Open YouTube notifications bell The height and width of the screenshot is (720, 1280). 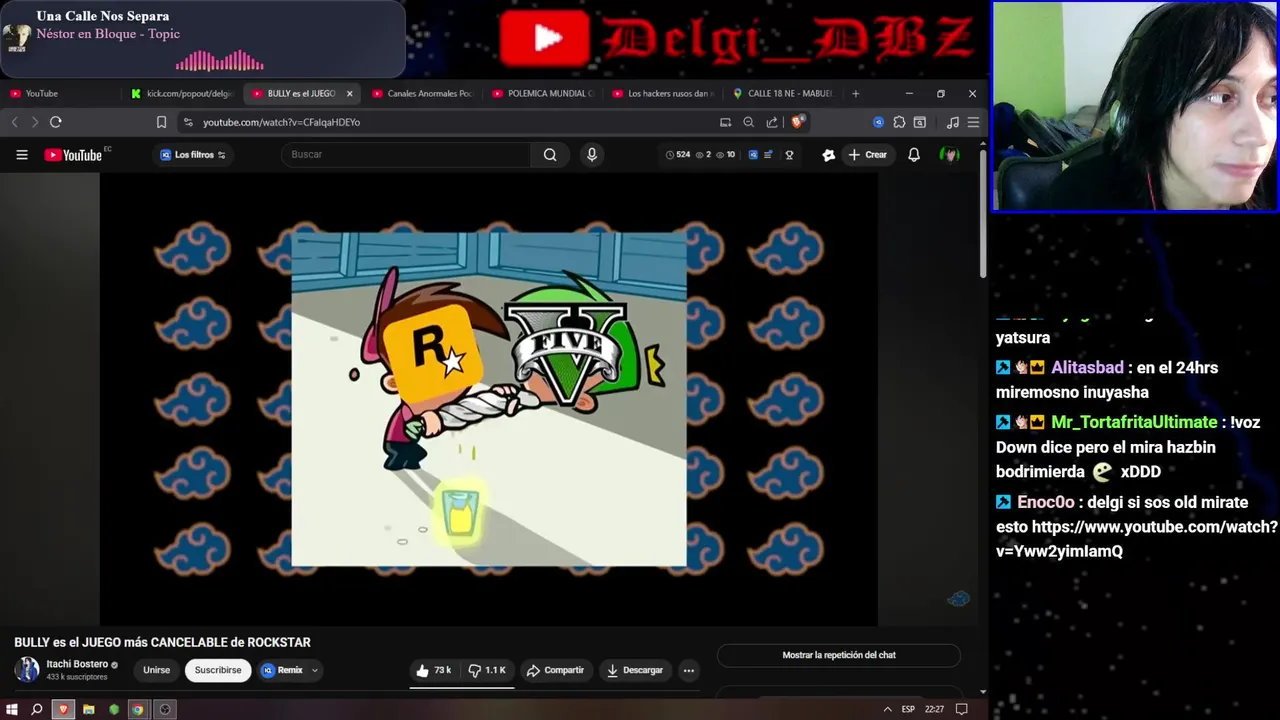[x=914, y=155]
